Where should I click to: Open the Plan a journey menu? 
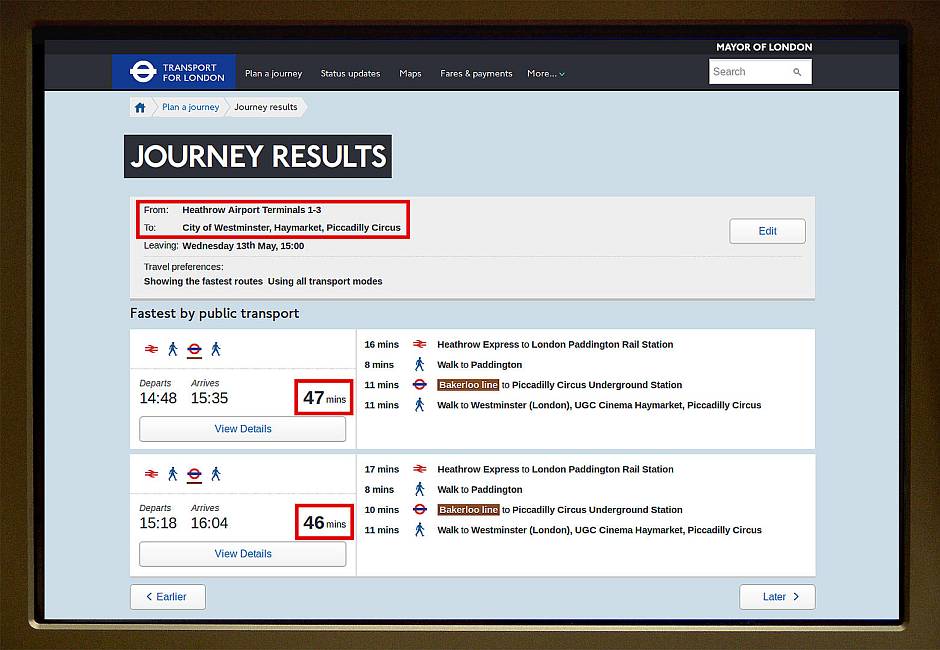click(273, 73)
